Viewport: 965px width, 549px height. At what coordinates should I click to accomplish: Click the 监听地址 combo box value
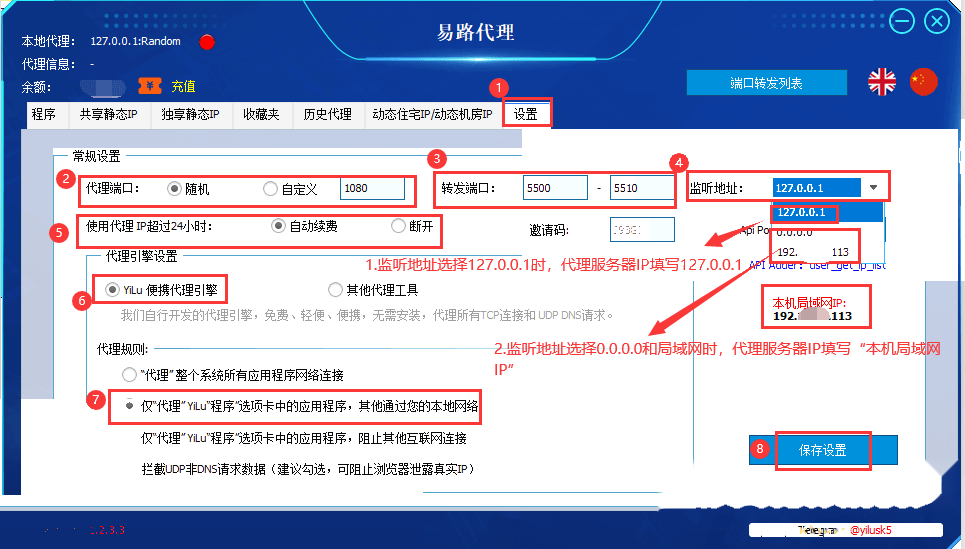(817, 188)
